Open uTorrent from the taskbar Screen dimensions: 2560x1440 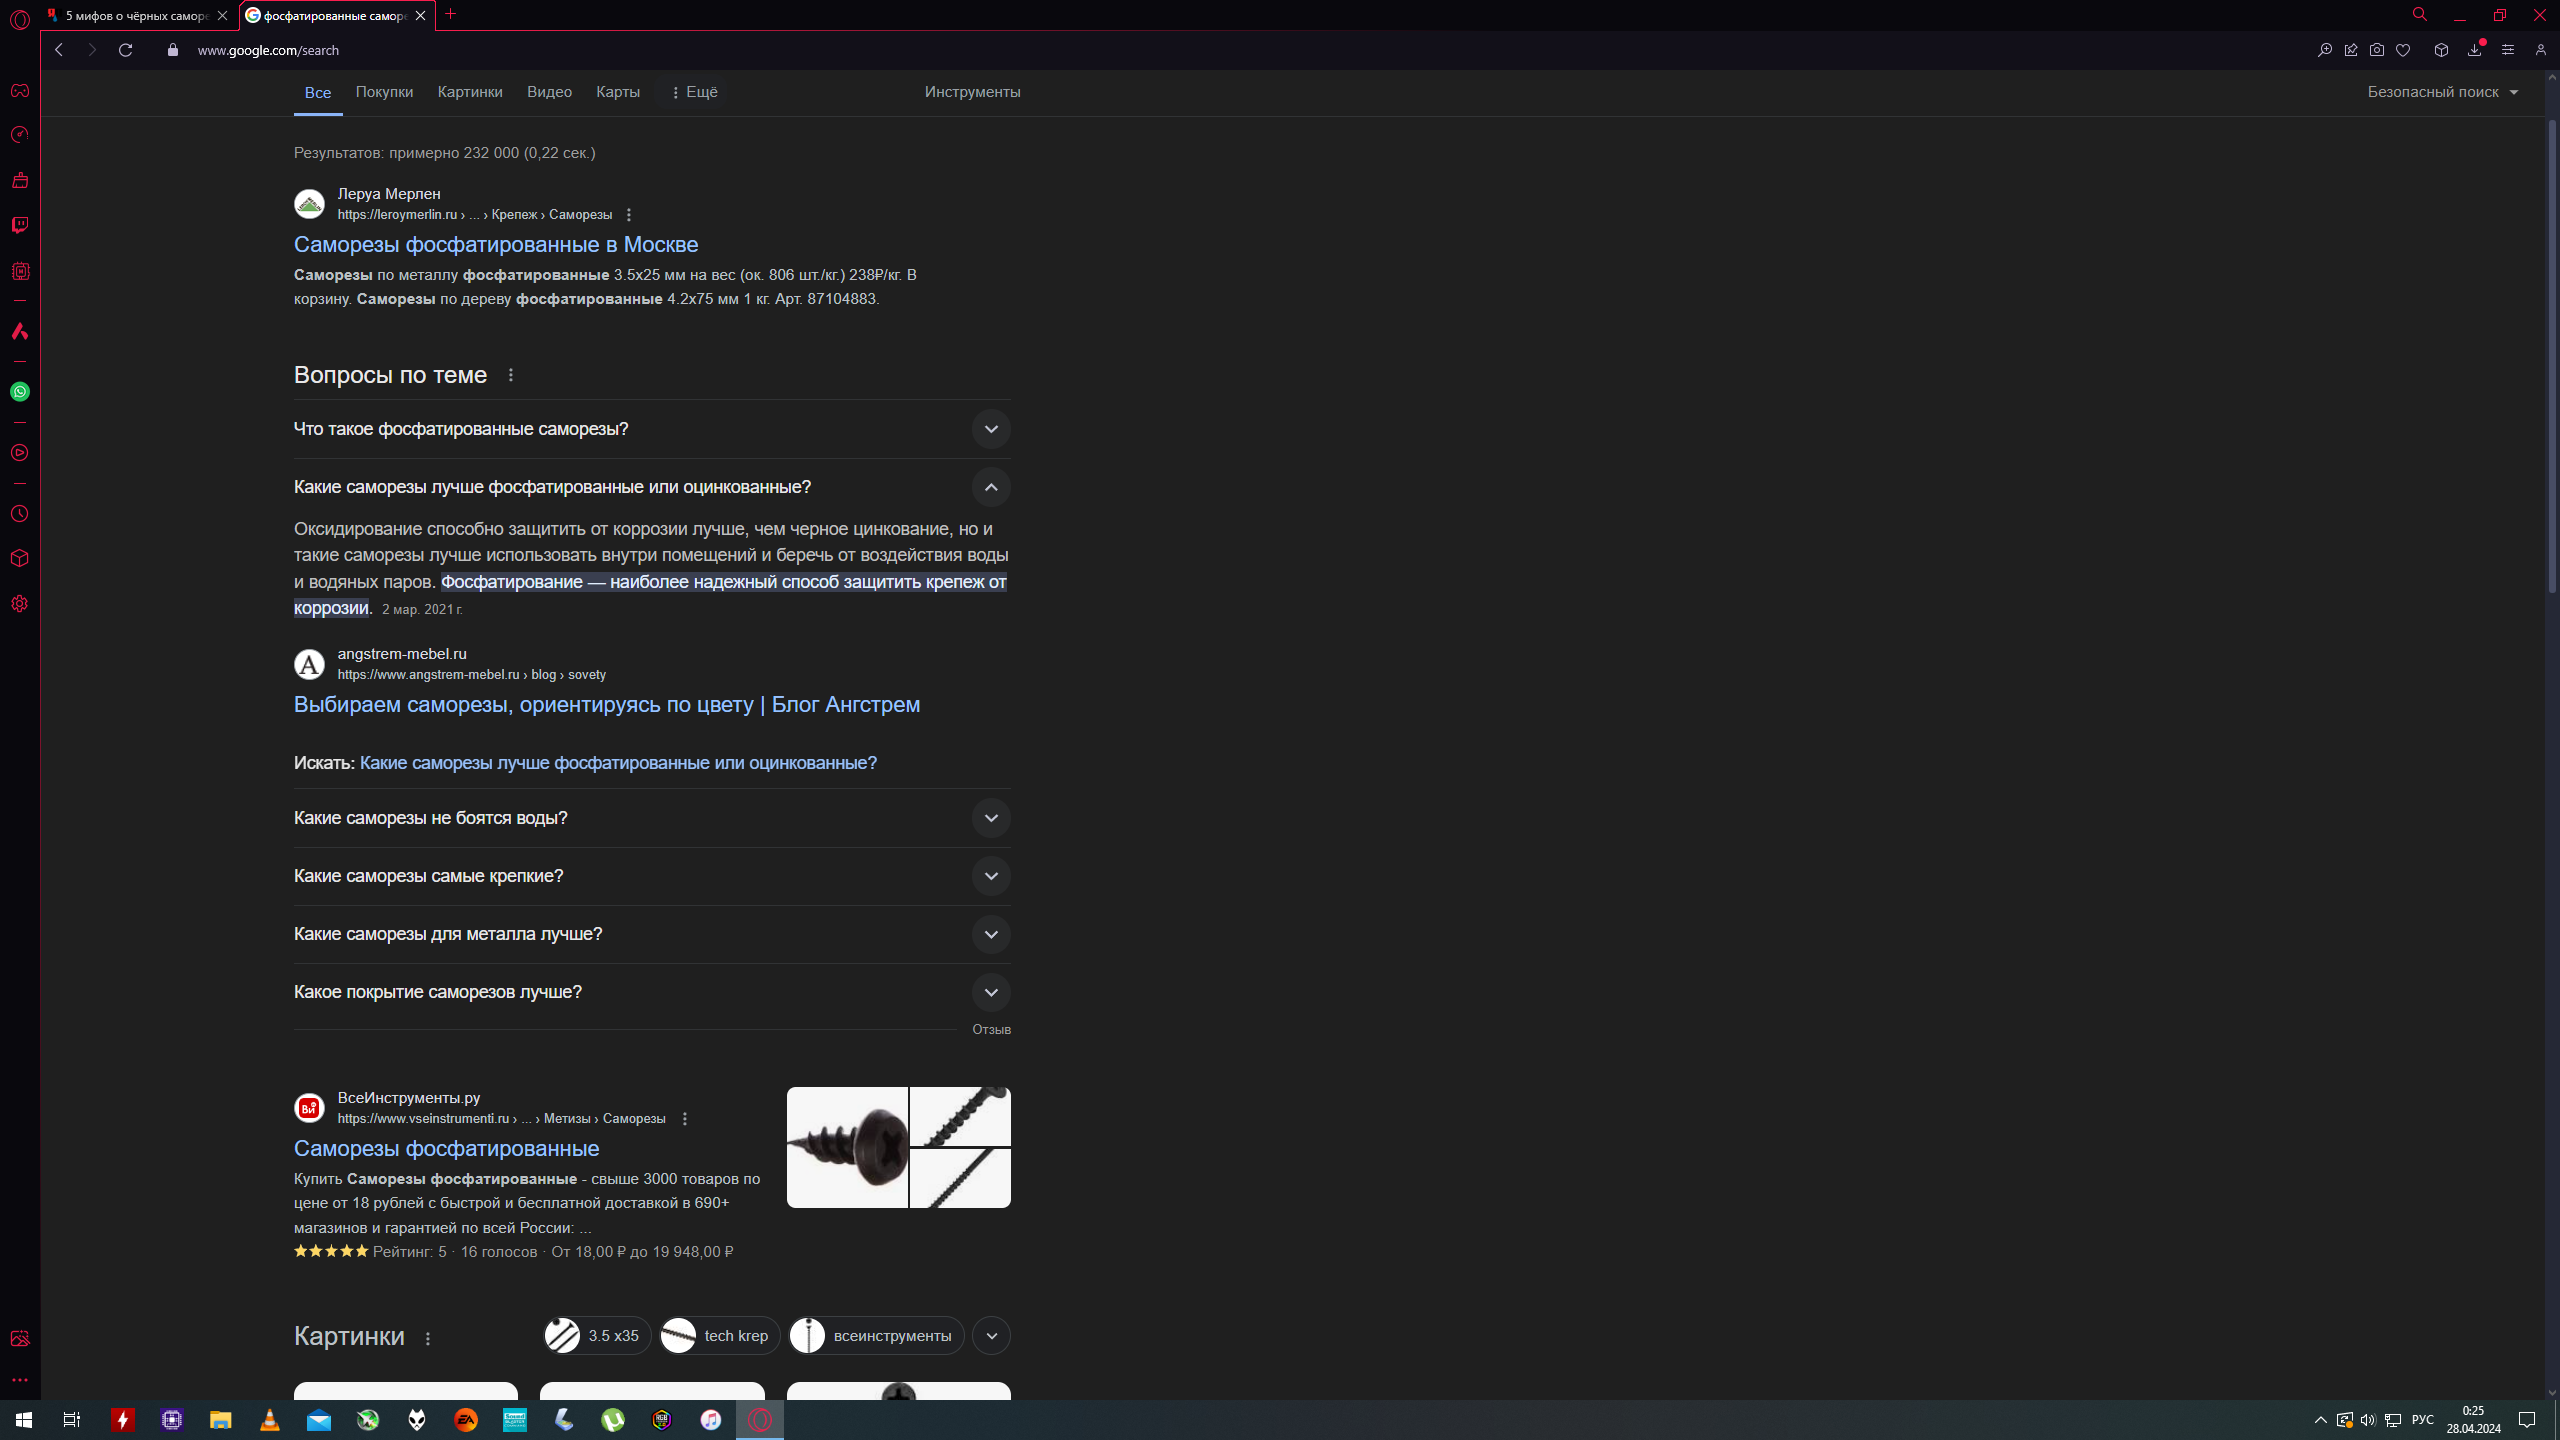pyautogui.click(x=613, y=1420)
